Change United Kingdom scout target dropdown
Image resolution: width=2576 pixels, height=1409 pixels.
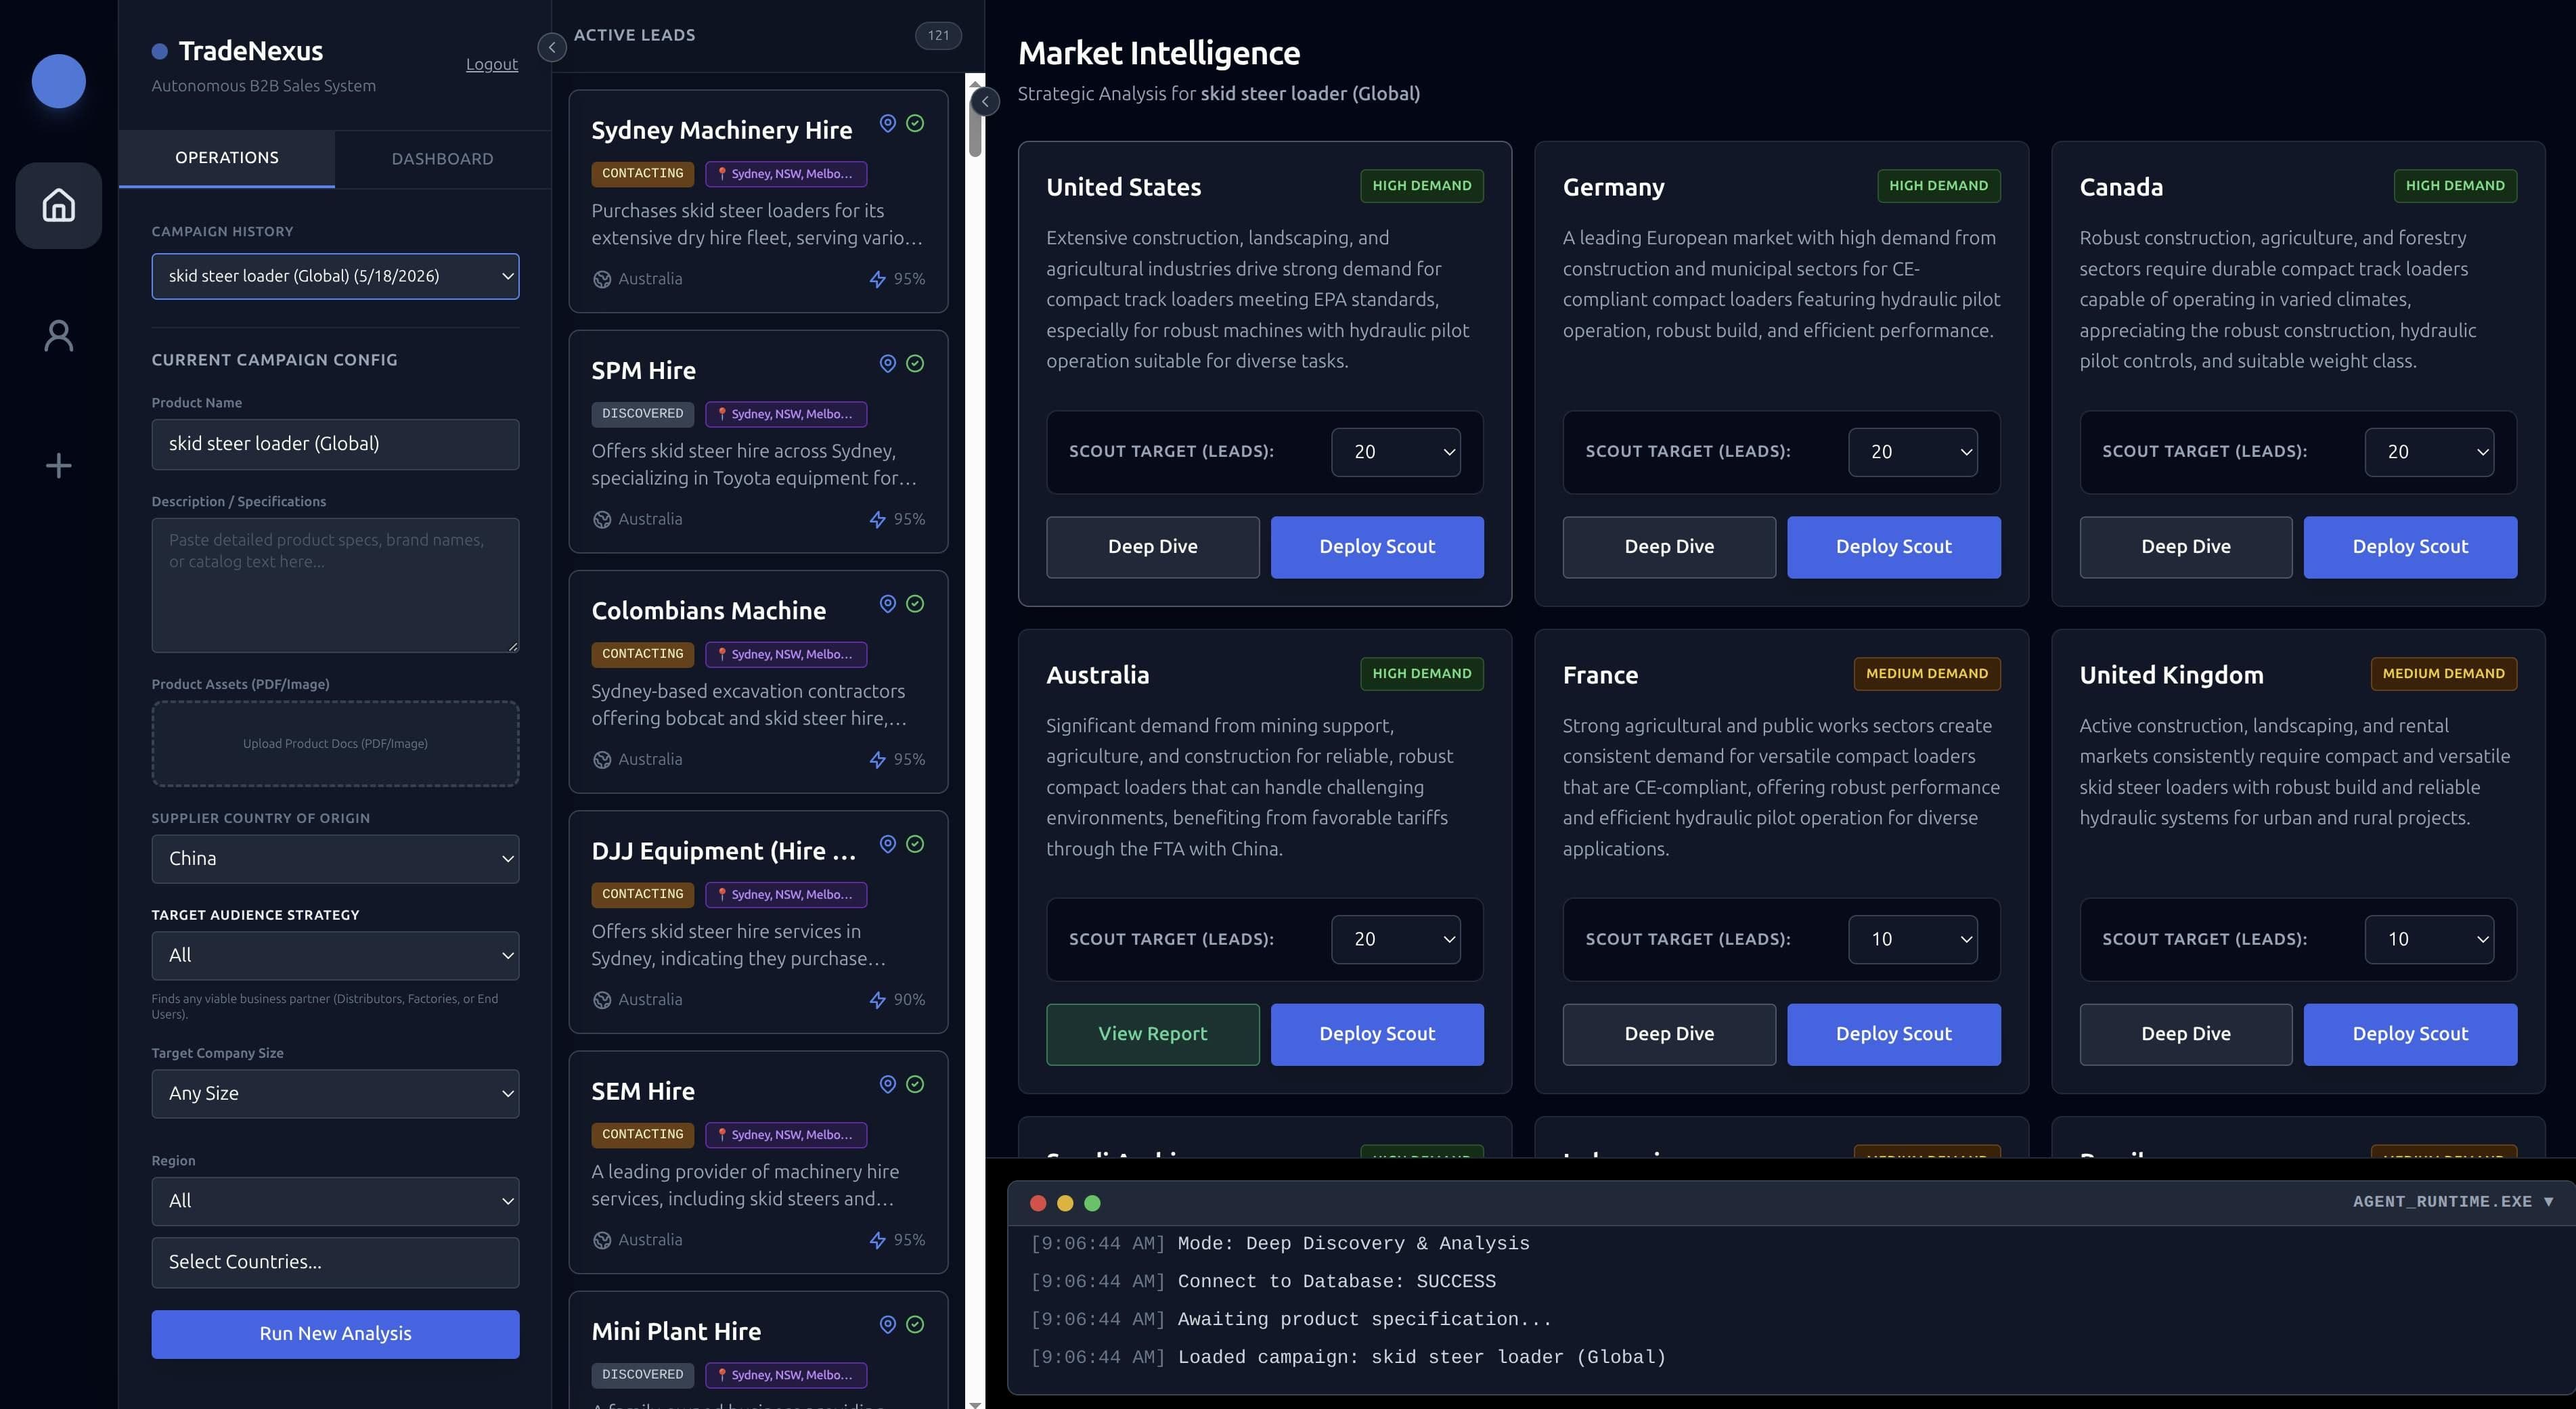(2429, 939)
